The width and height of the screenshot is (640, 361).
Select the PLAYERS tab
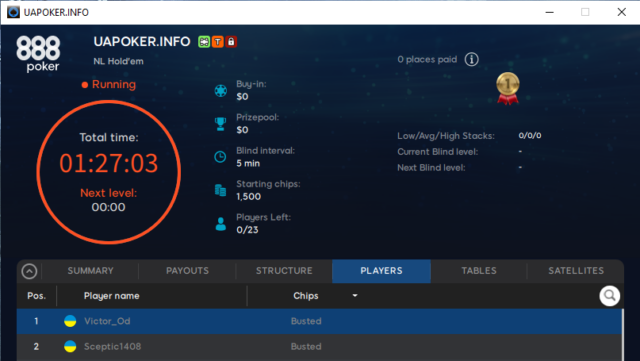pos(381,271)
